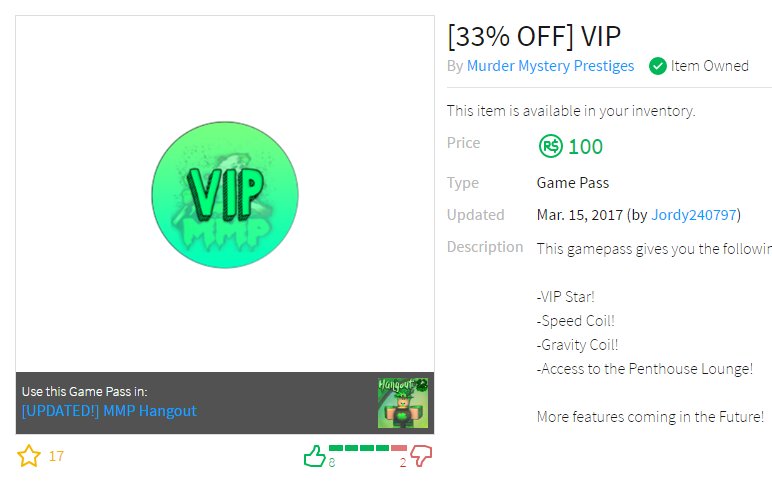Click the thumbs up like icon
The width and height of the screenshot is (772, 490).
pos(315,456)
